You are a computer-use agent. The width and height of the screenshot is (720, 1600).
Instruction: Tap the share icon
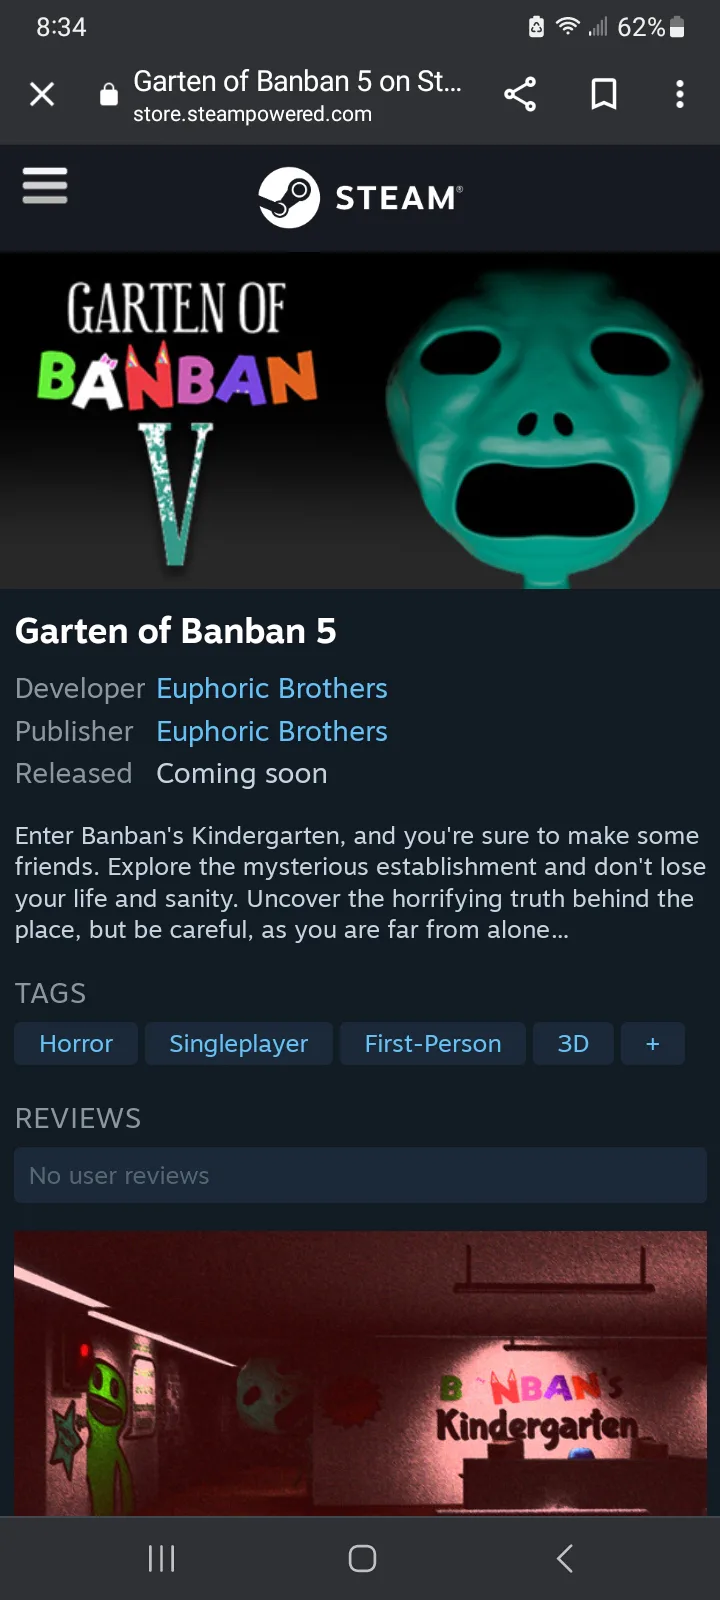pos(520,94)
